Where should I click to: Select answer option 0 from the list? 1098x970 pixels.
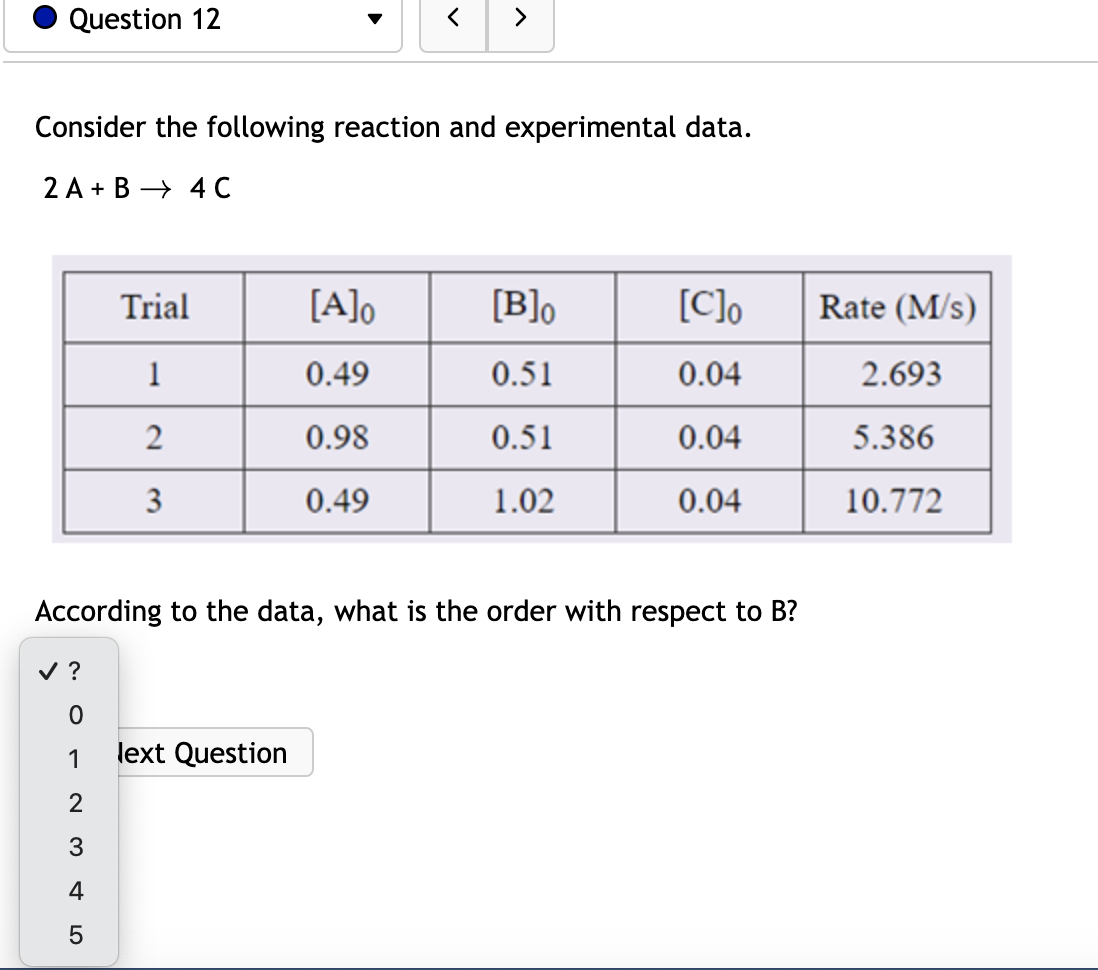pyautogui.click(x=74, y=712)
